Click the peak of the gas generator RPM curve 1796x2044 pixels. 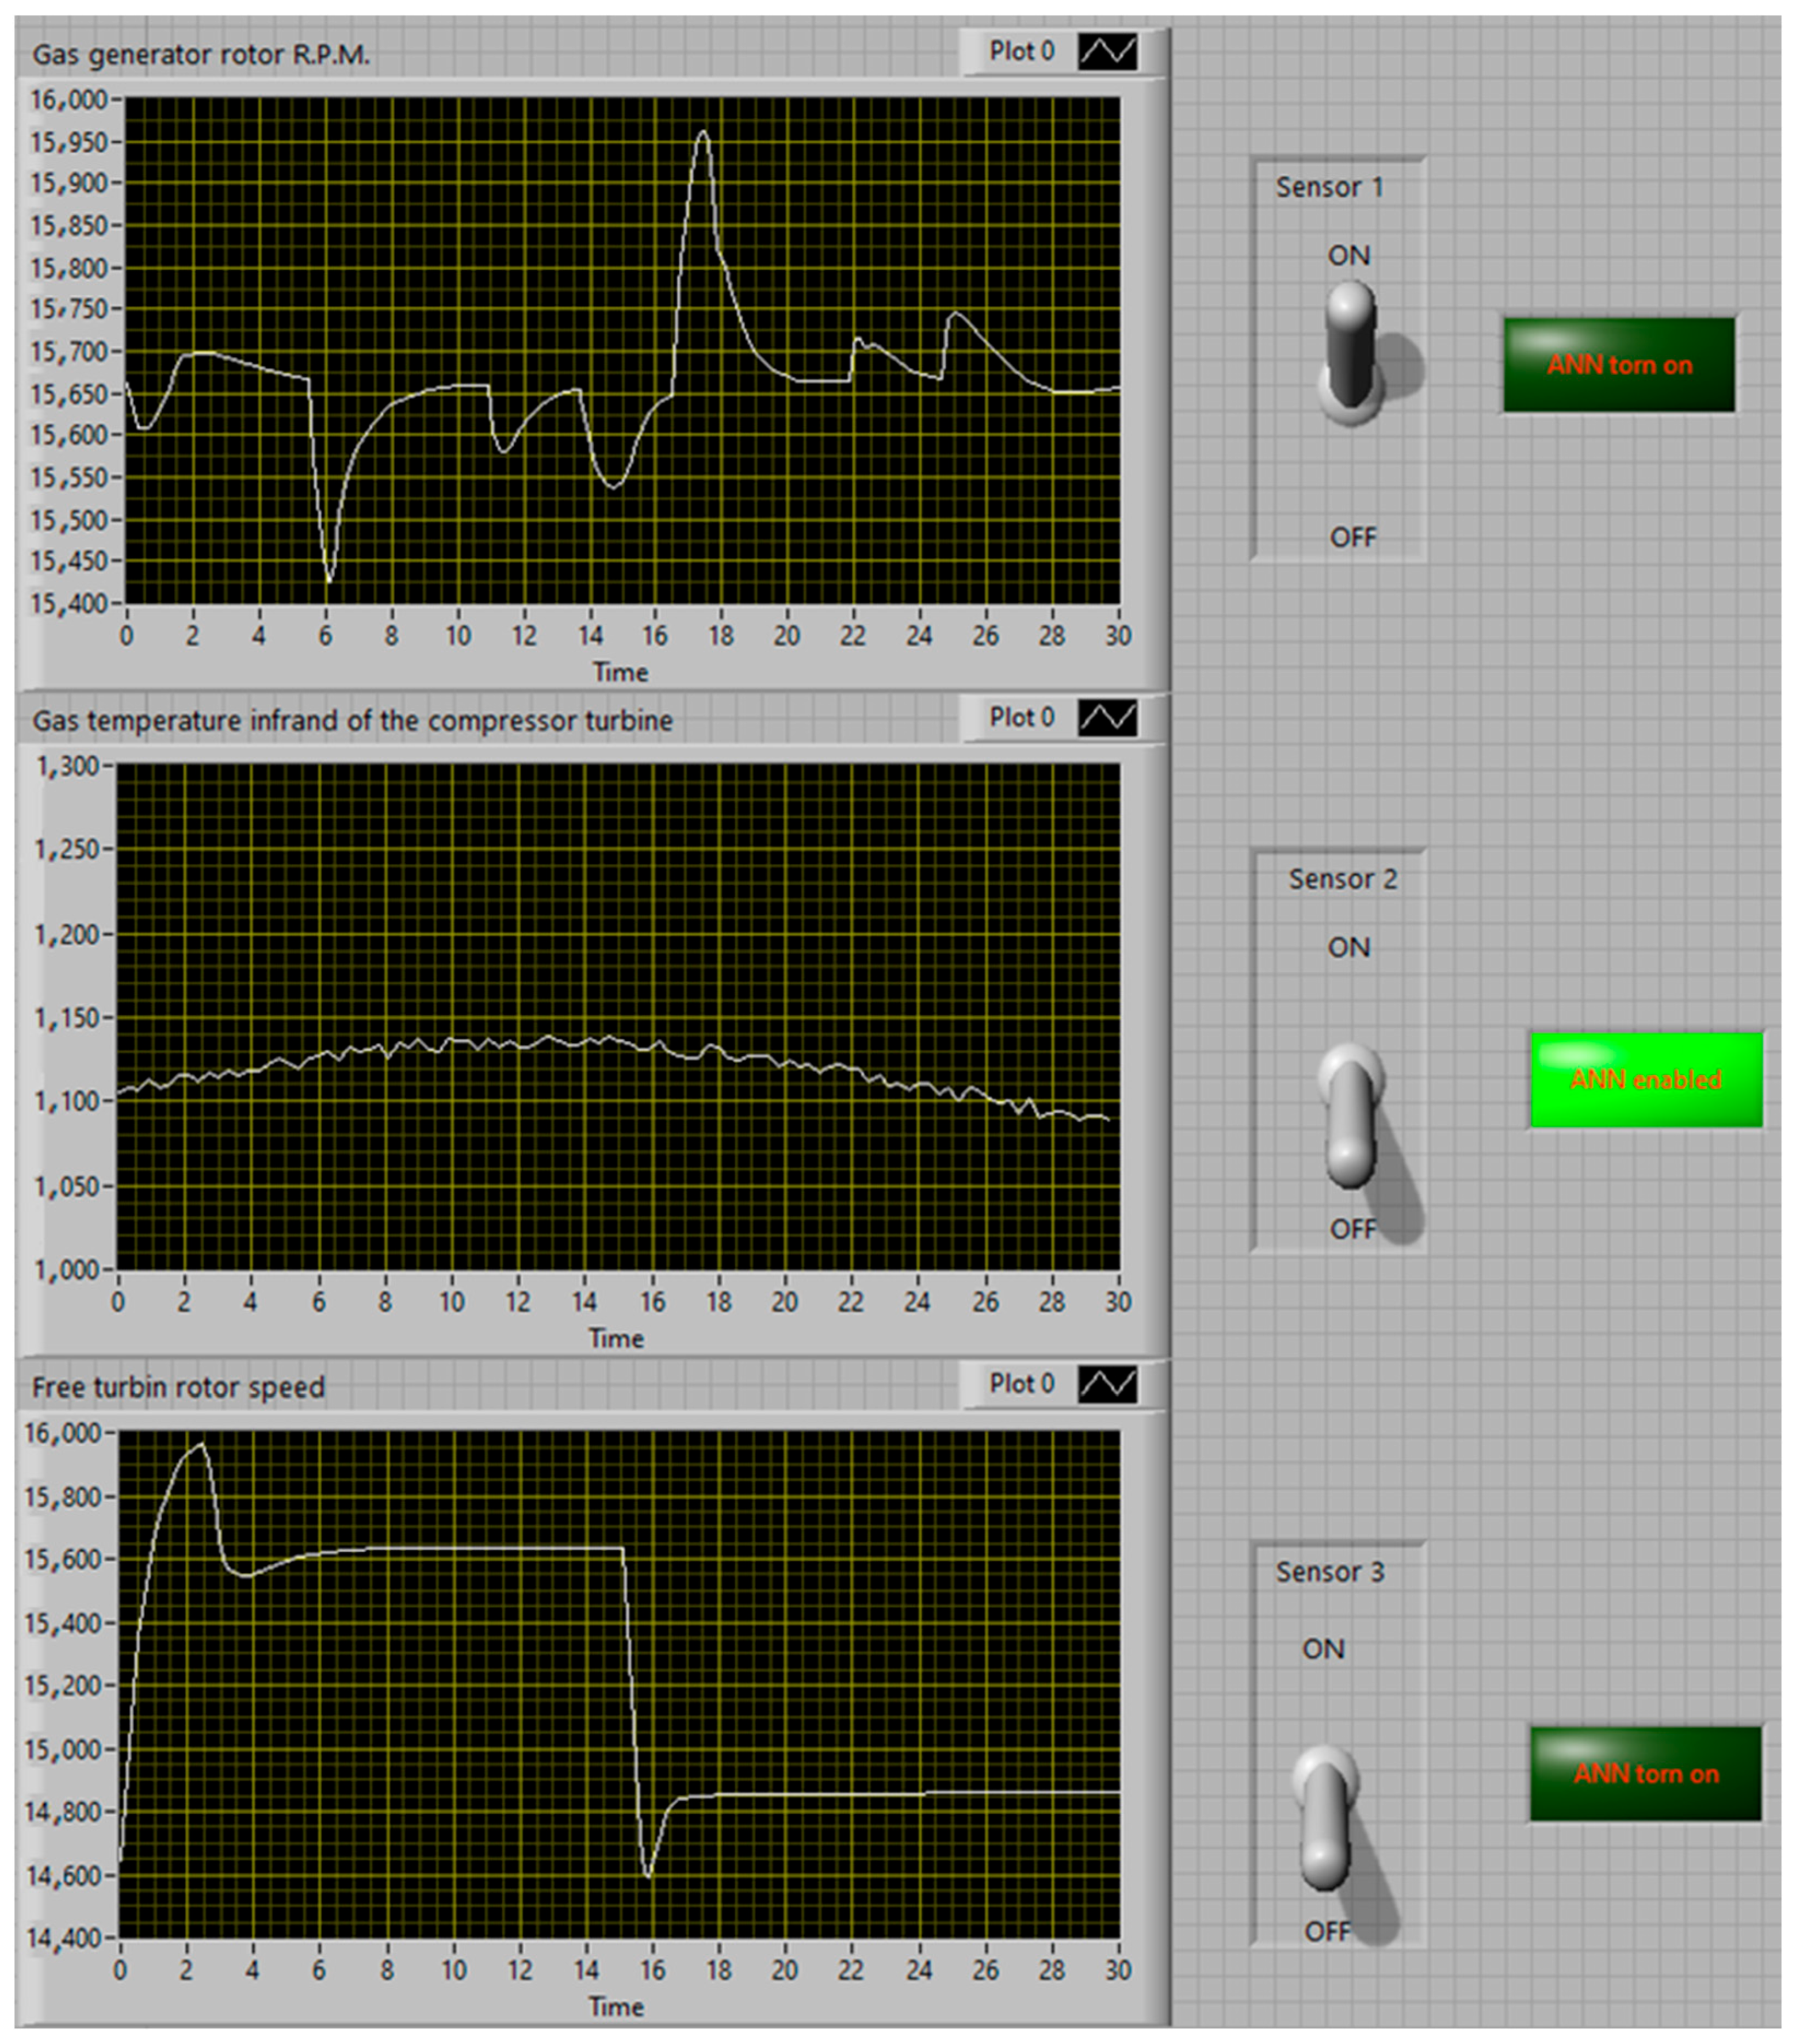[704, 132]
